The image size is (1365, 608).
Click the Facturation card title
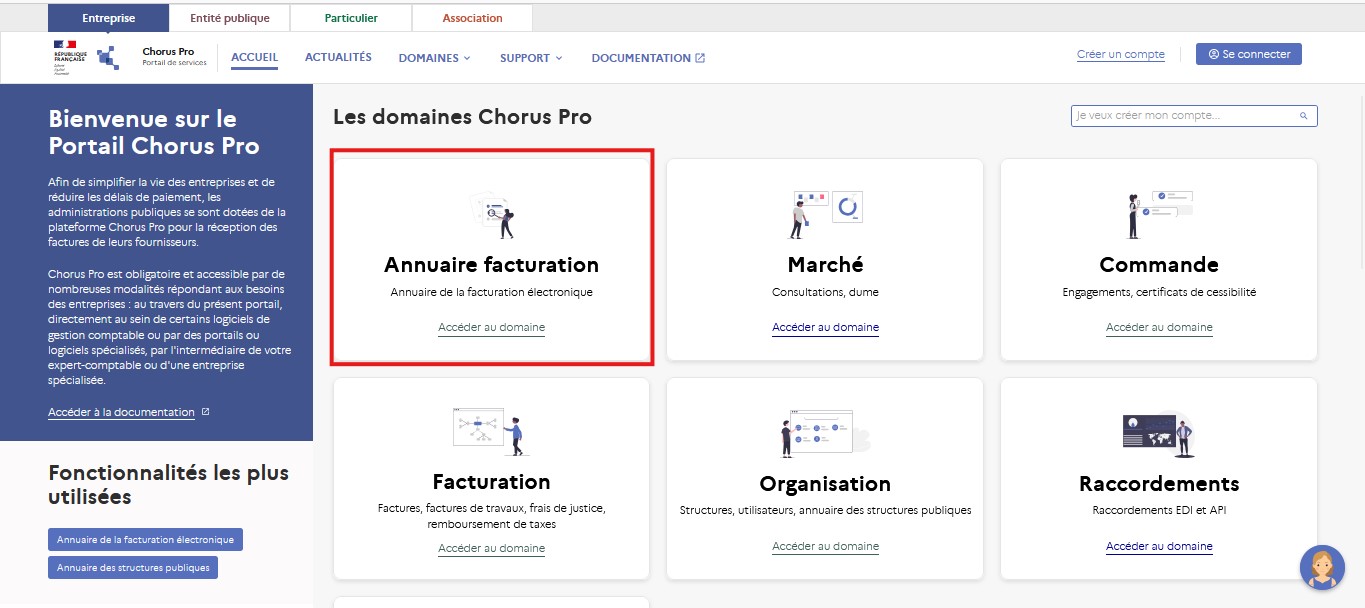(x=491, y=482)
